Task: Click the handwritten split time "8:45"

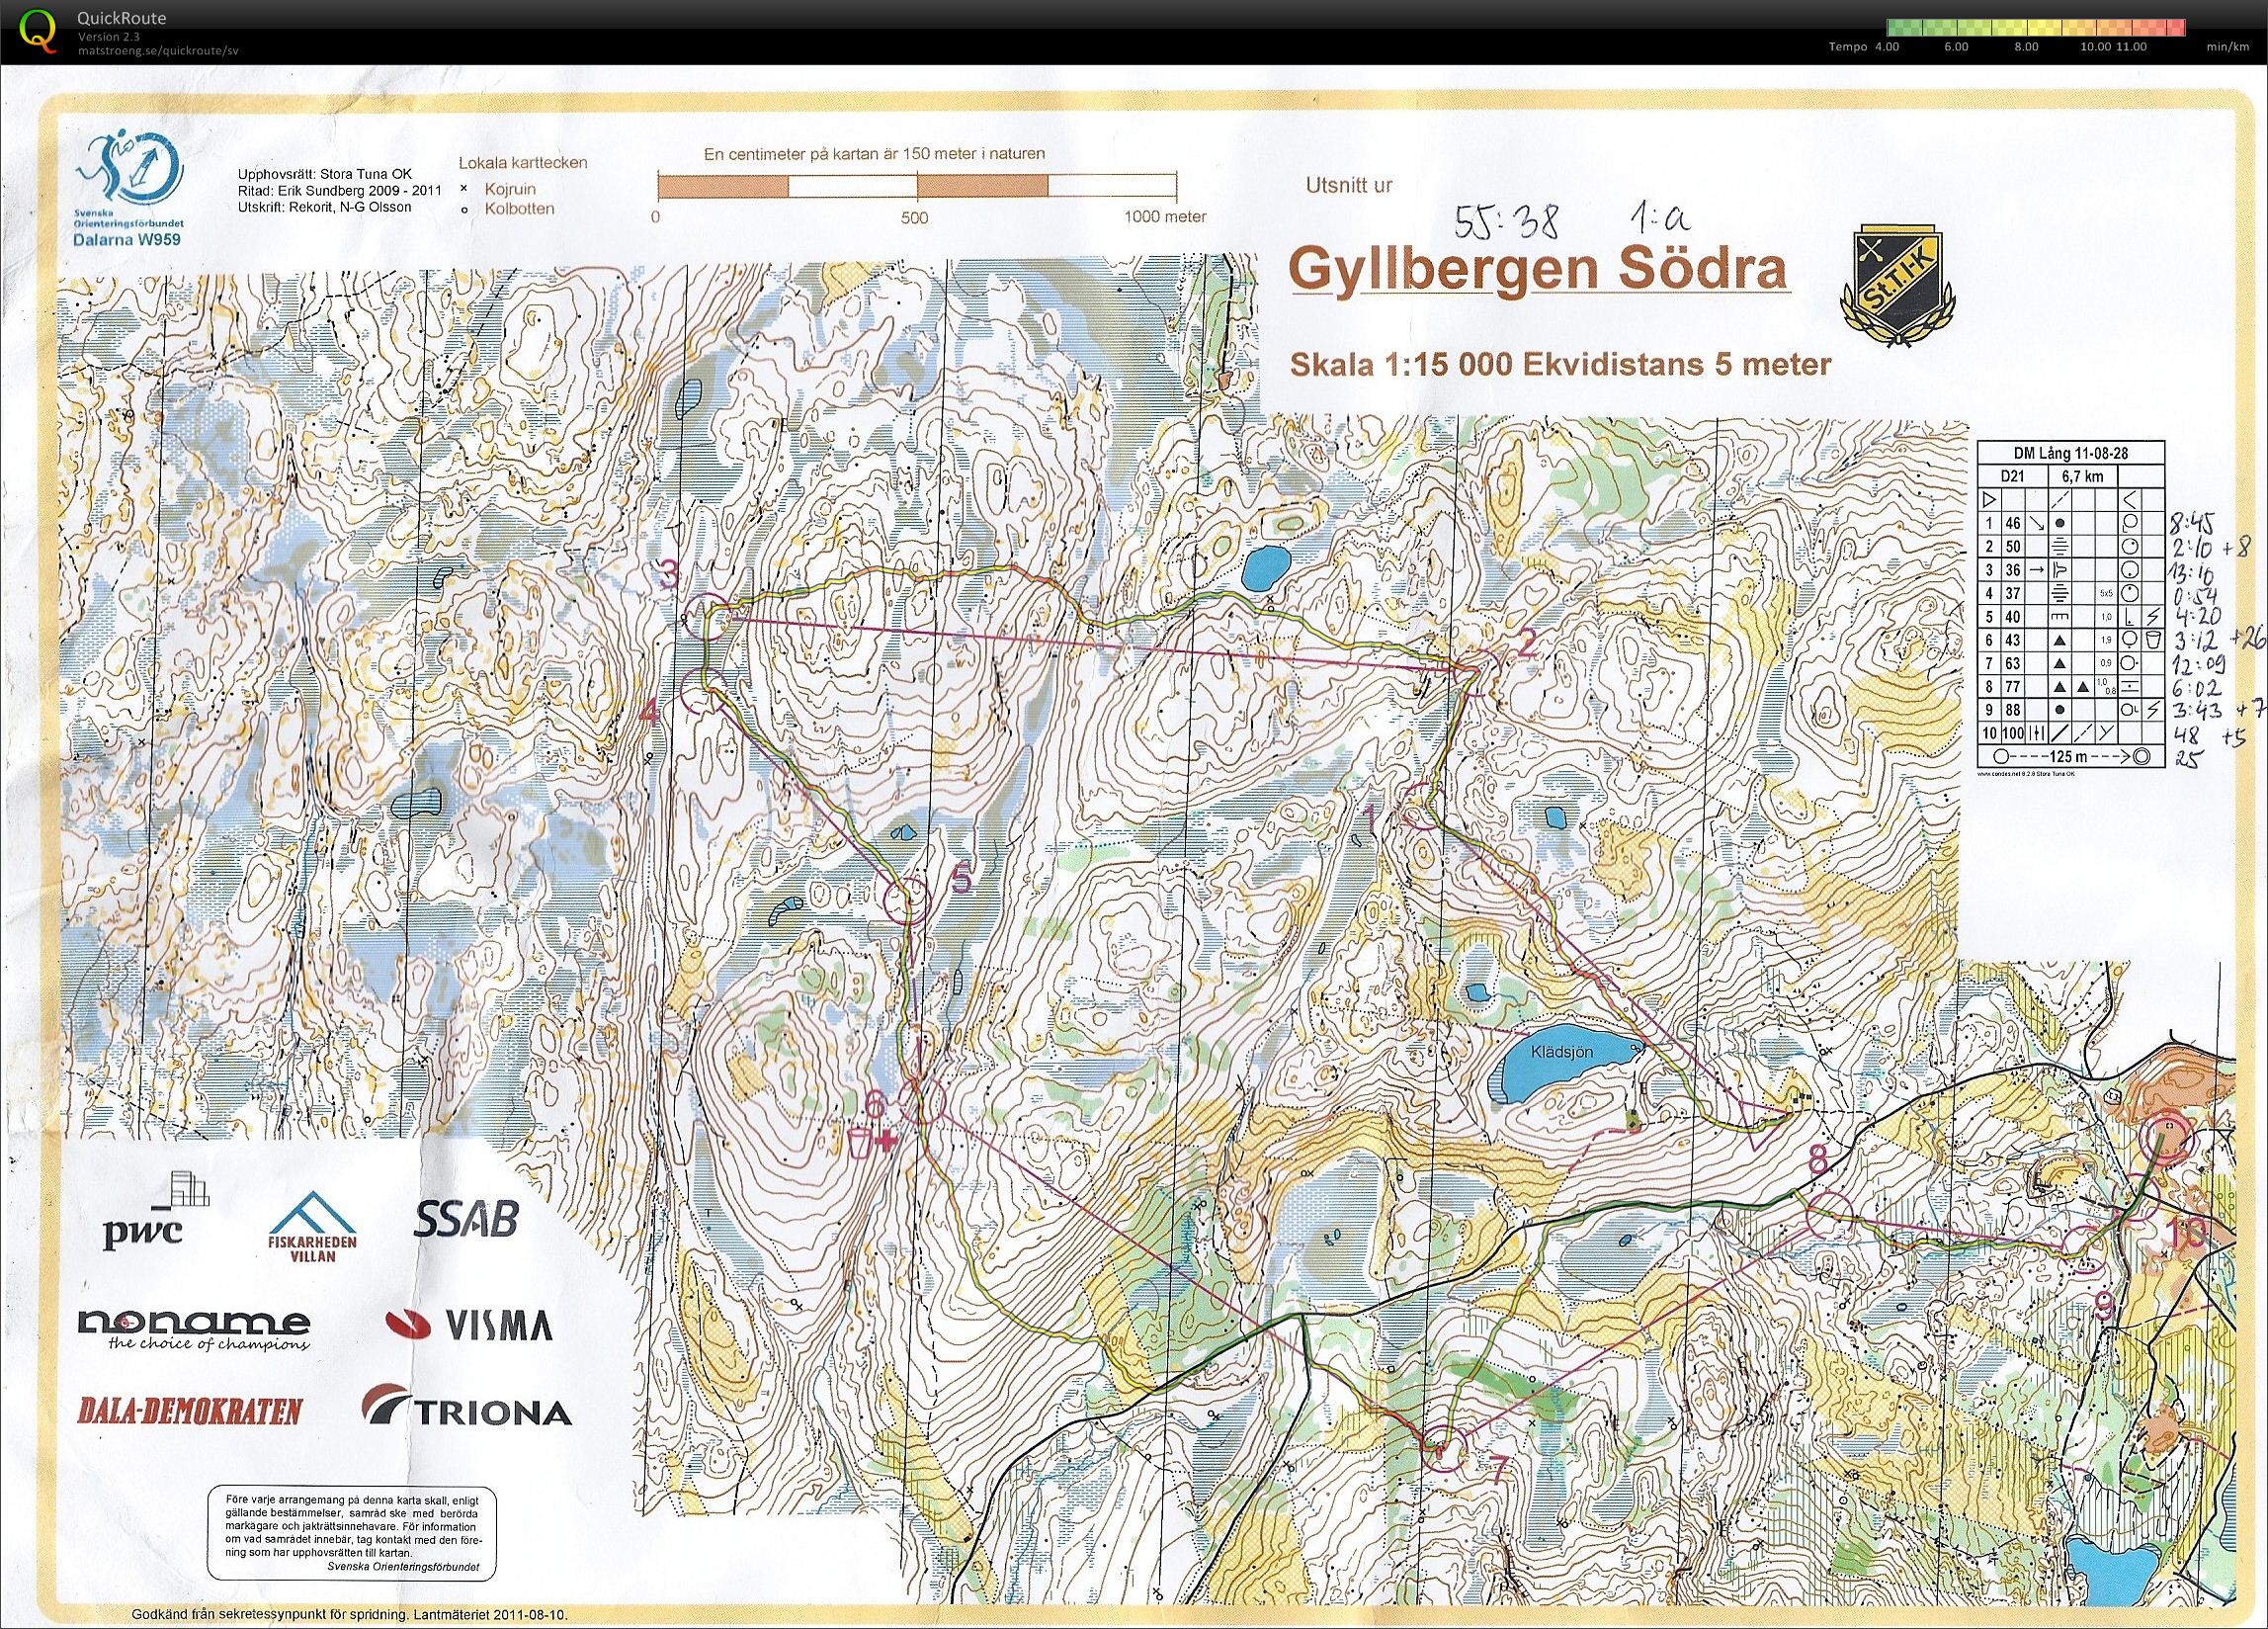Action: pos(2193,522)
